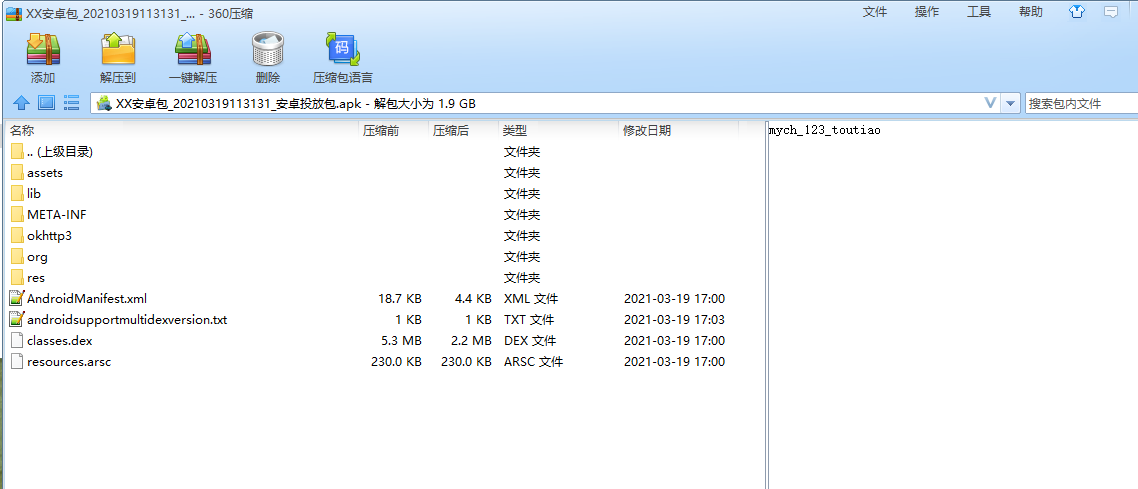Select the 'classes.dex' file name
The width and height of the screenshot is (1138, 489).
(x=60, y=340)
